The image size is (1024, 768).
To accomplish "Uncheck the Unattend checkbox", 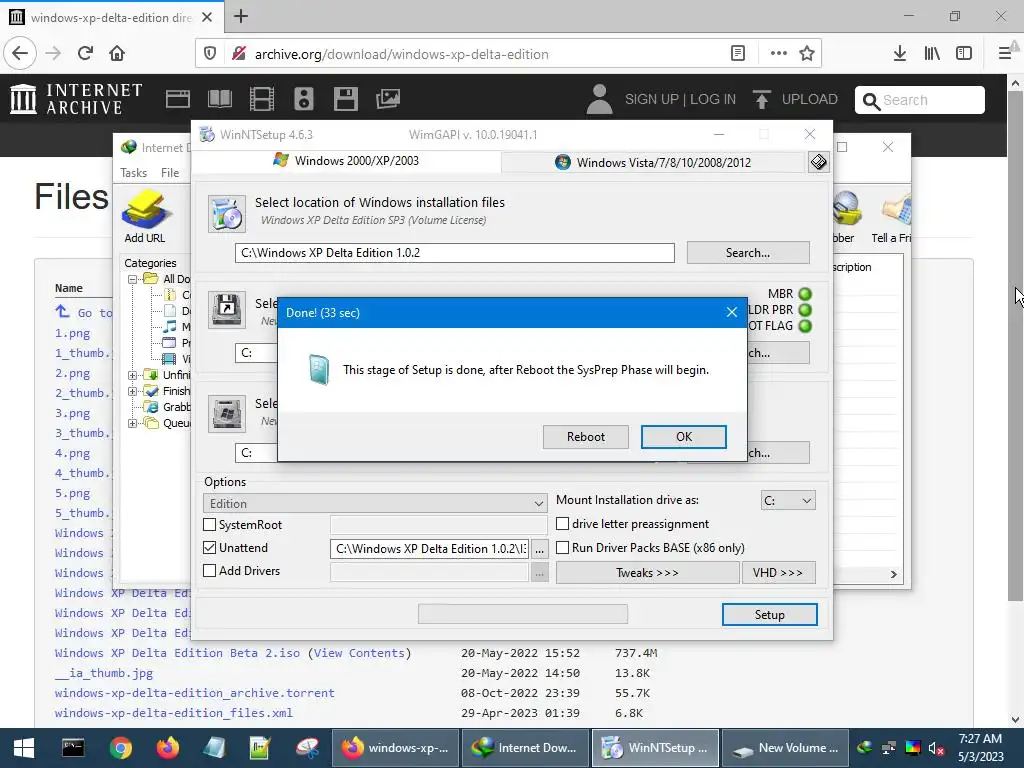I will [210, 547].
